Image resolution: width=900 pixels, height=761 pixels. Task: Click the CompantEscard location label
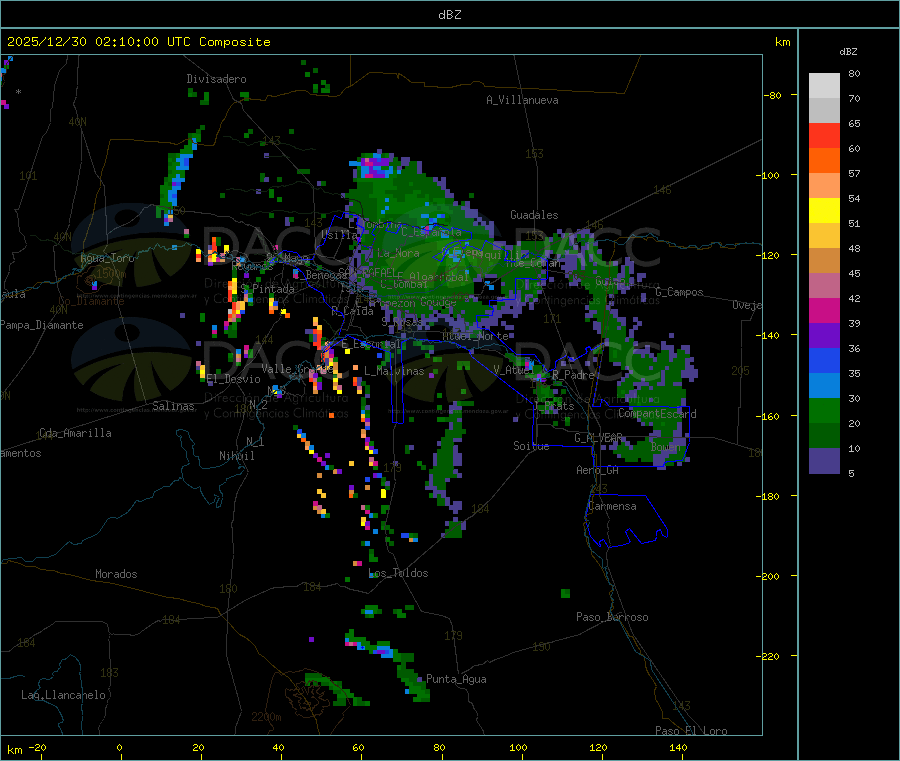coord(657,414)
